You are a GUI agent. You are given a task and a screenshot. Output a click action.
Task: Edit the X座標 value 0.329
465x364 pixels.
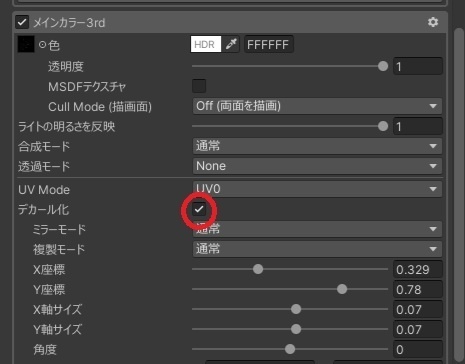pos(418,269)
